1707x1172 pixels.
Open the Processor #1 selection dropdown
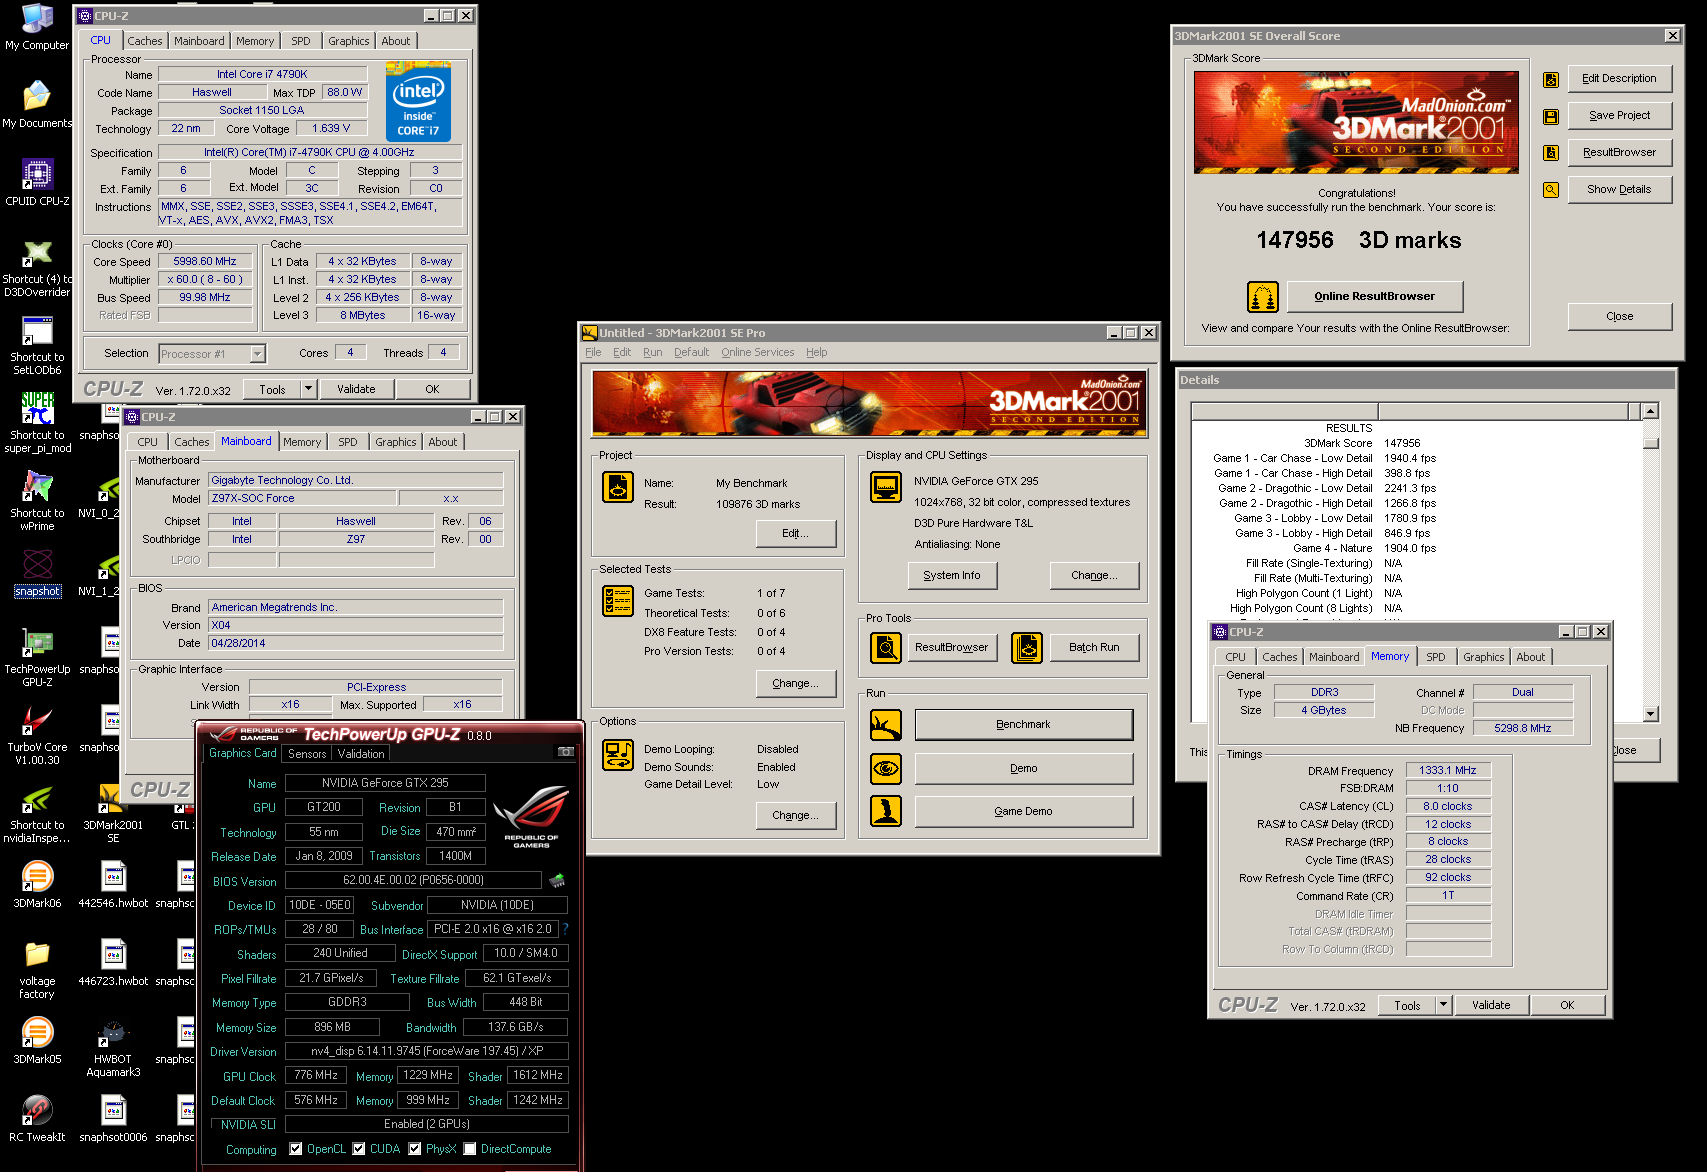coord(258,354)
